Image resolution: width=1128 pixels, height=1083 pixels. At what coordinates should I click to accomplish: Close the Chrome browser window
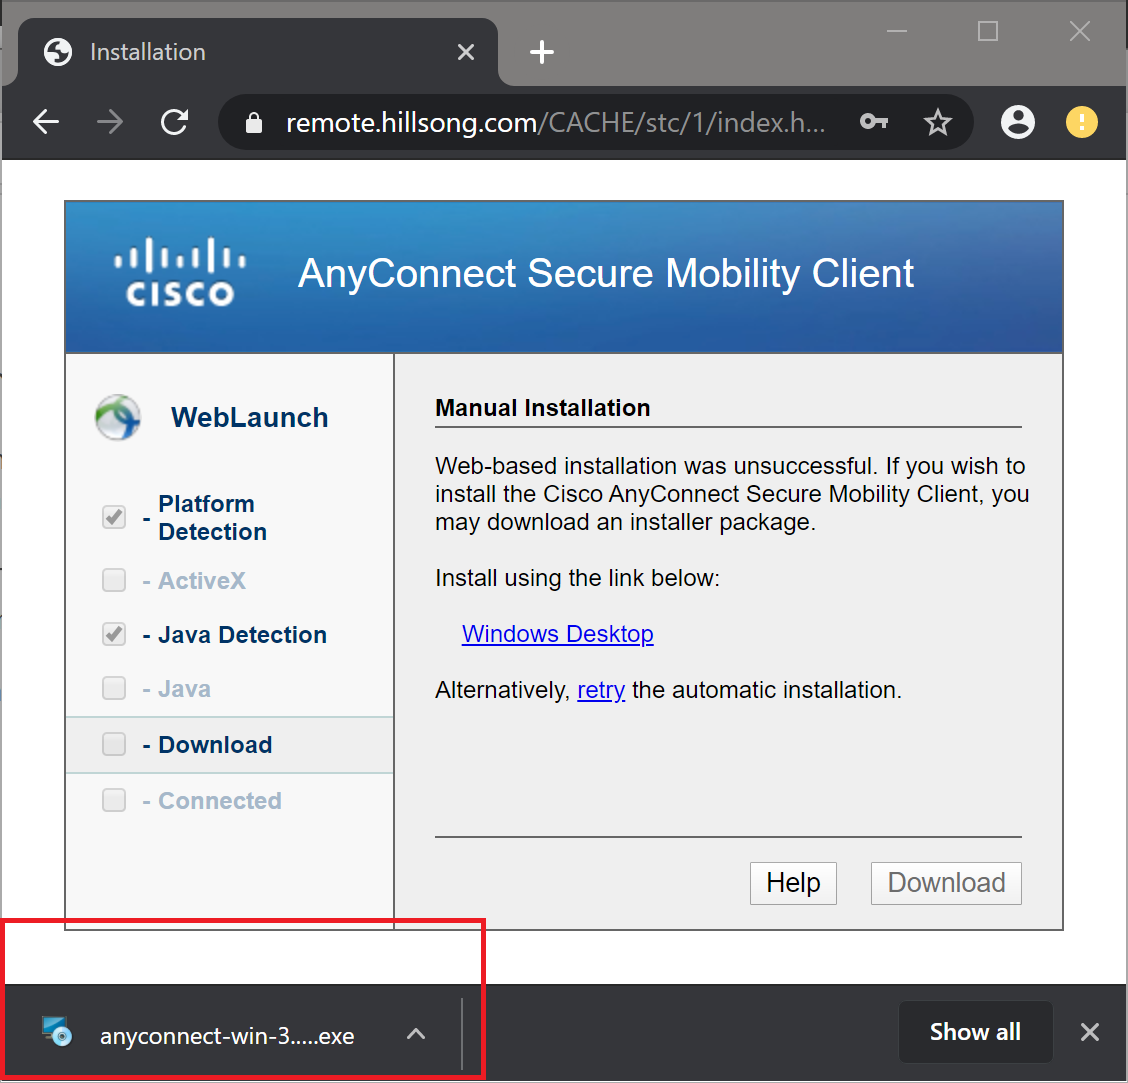[x=1079, y=31]
